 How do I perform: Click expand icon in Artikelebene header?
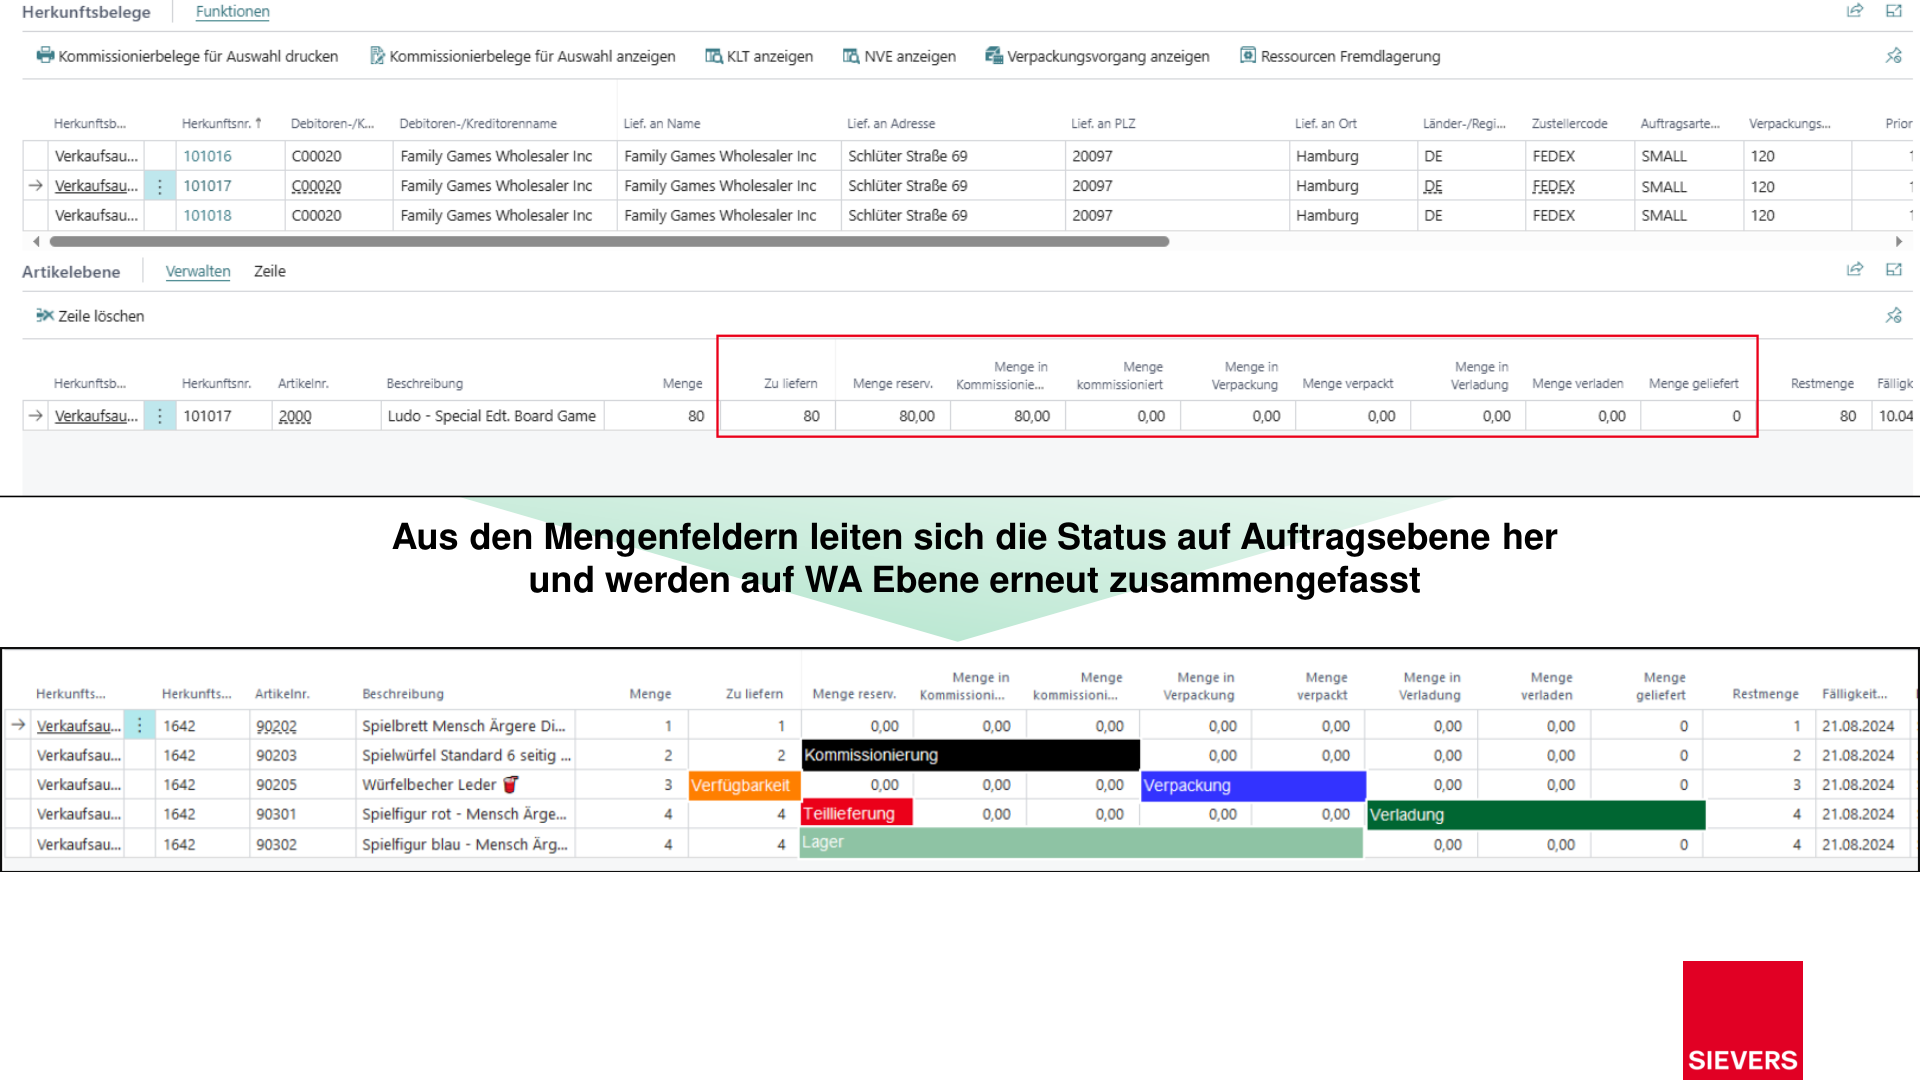point(1894,270)
